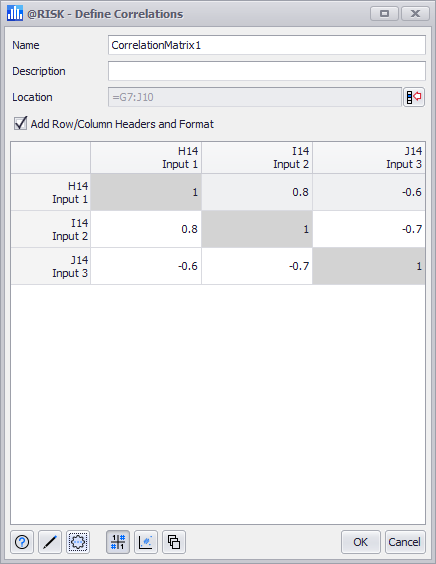Click the Location field showing =G7:J10
The width and height of the screenshot is (436, 564).
pyautogui.click(x=255, y=97)
